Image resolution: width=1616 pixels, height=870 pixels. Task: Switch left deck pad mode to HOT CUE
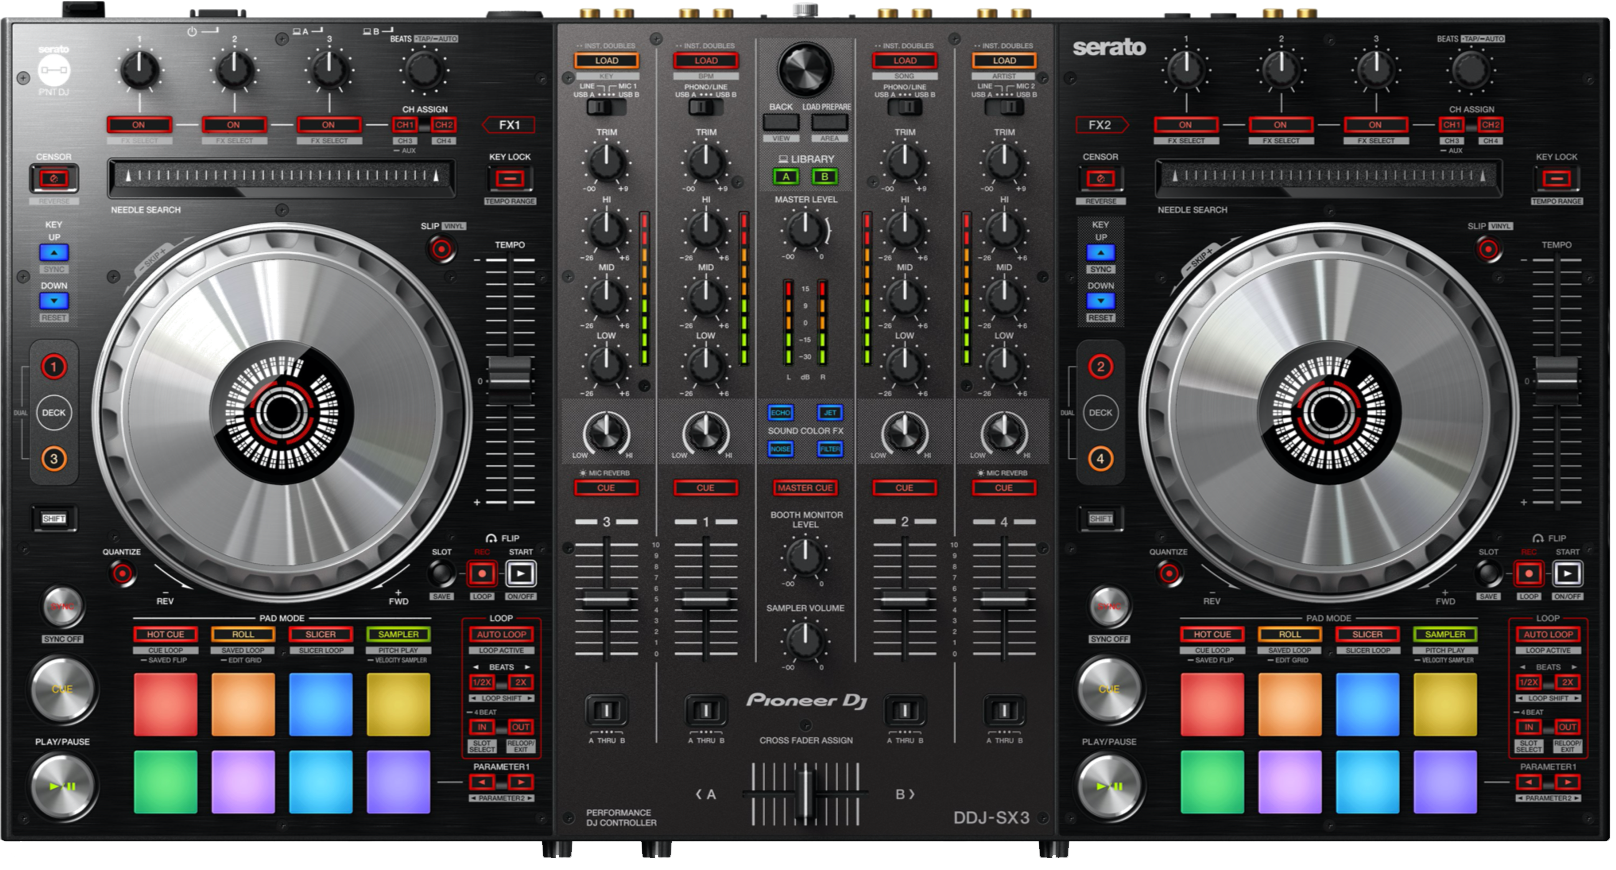tap(166, 634)
